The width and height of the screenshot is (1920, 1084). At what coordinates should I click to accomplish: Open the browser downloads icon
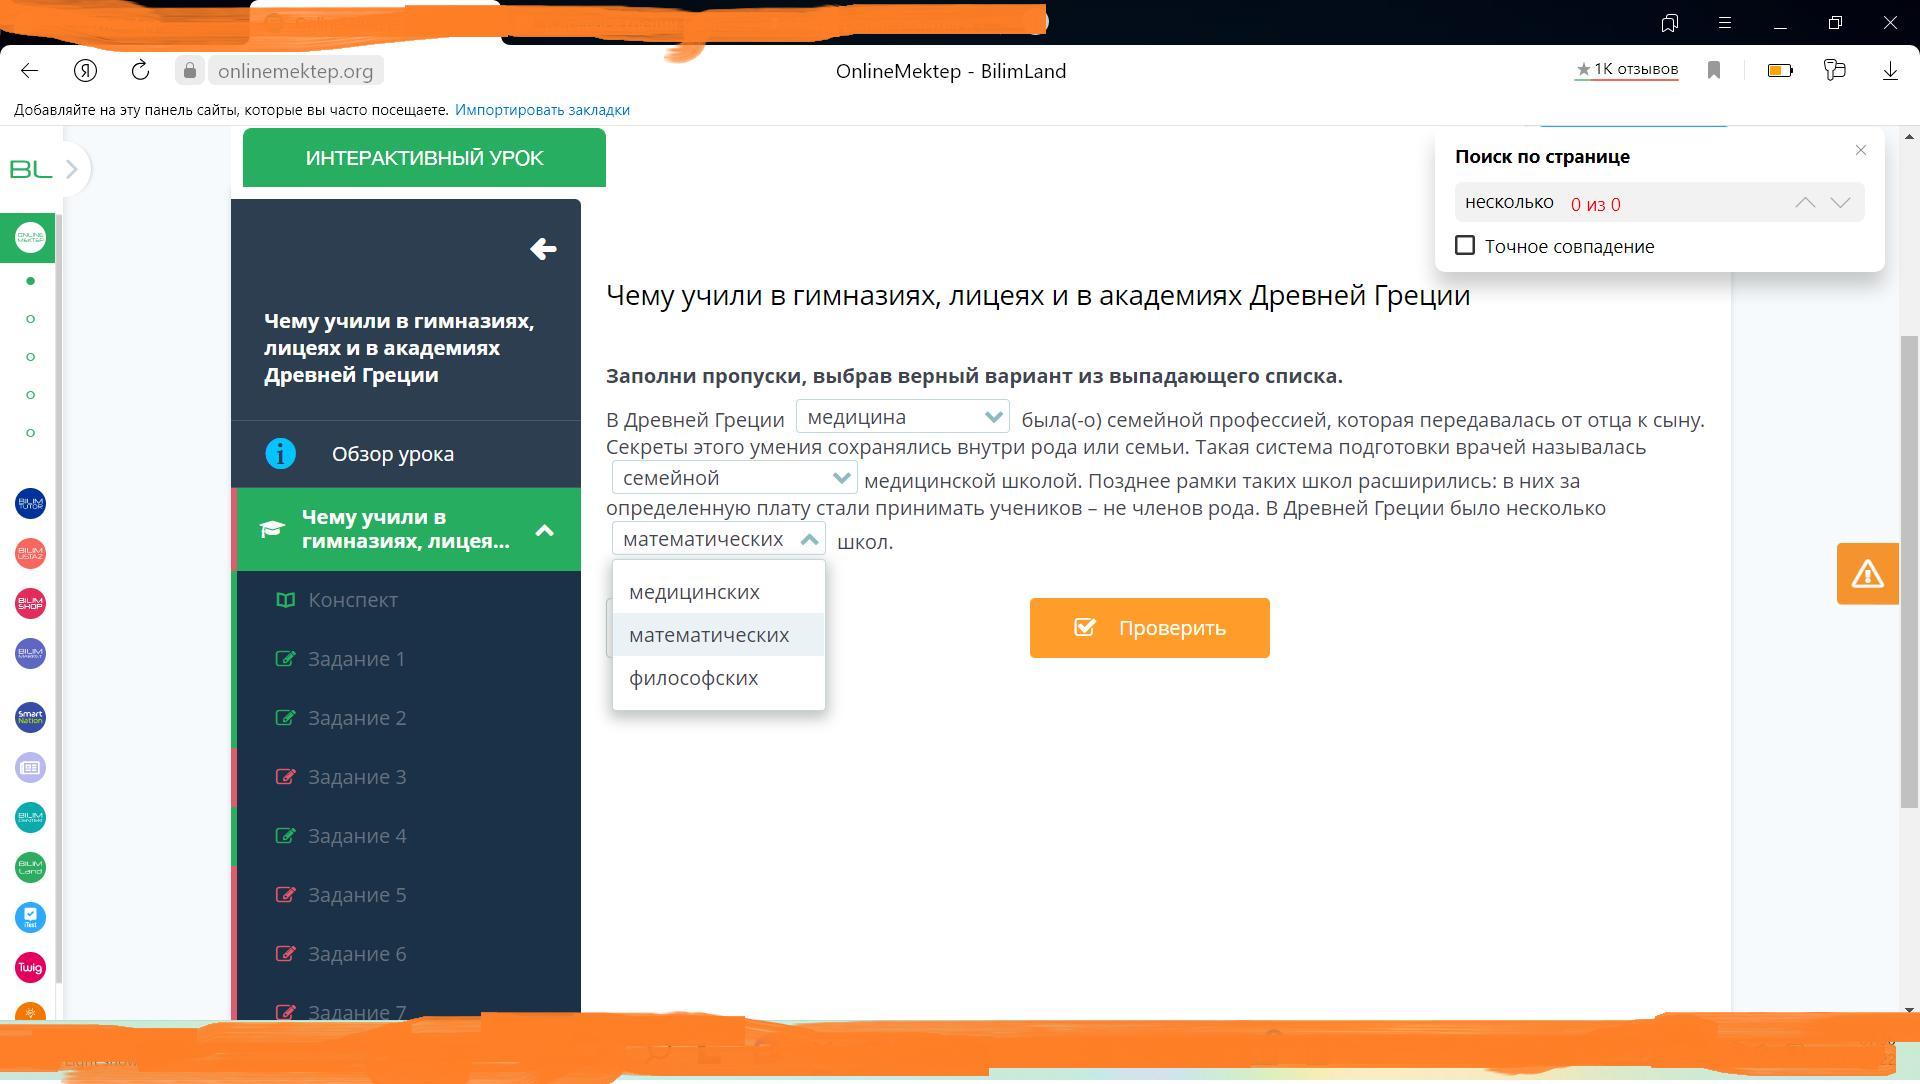point(1890,70)
